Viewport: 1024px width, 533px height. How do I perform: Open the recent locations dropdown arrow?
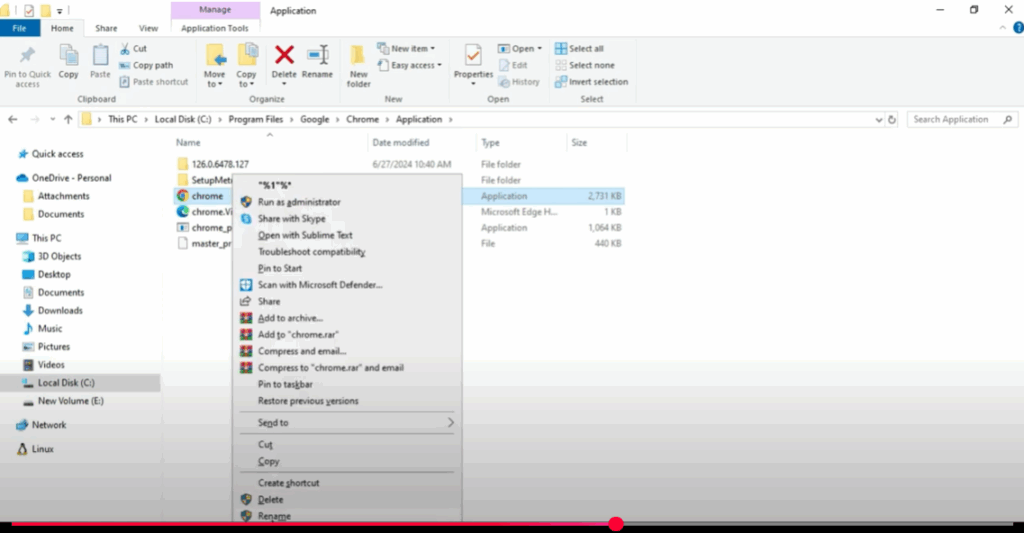pos(52,120)
